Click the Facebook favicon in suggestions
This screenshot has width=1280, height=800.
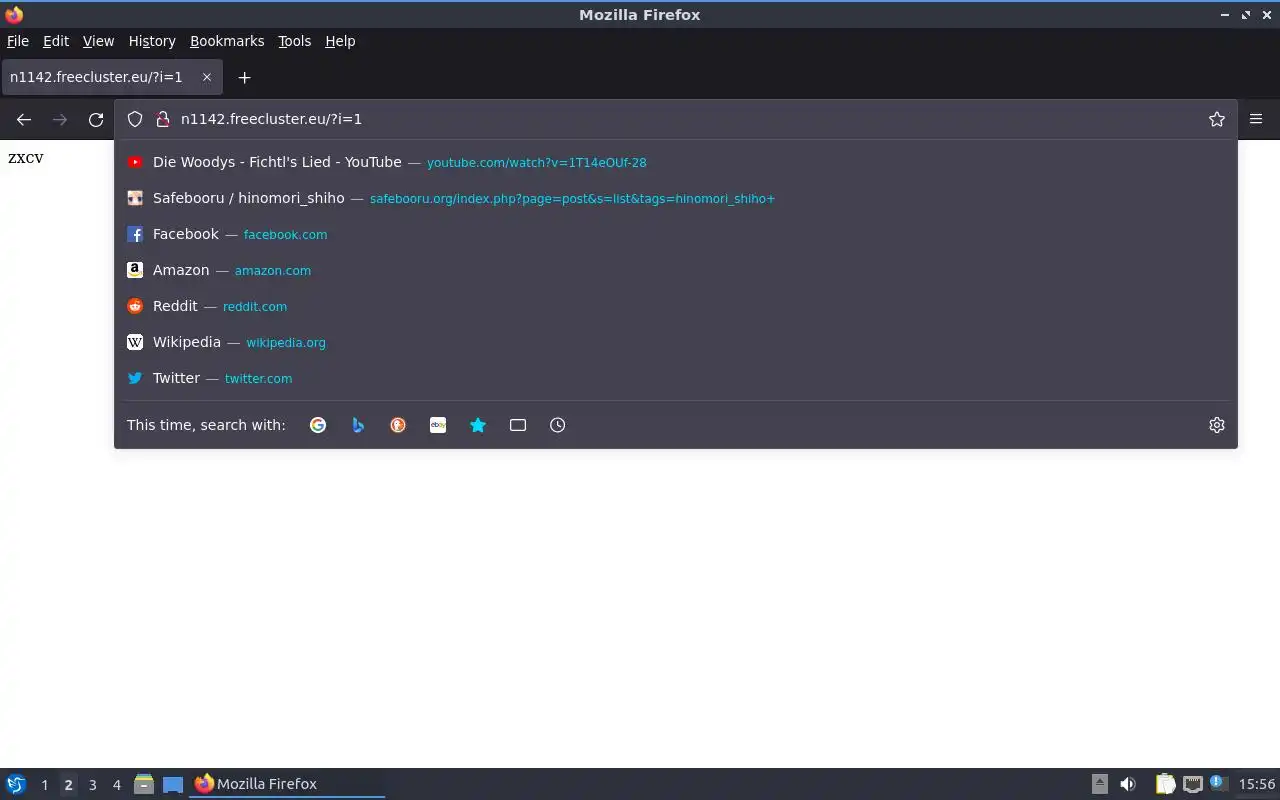135,234
